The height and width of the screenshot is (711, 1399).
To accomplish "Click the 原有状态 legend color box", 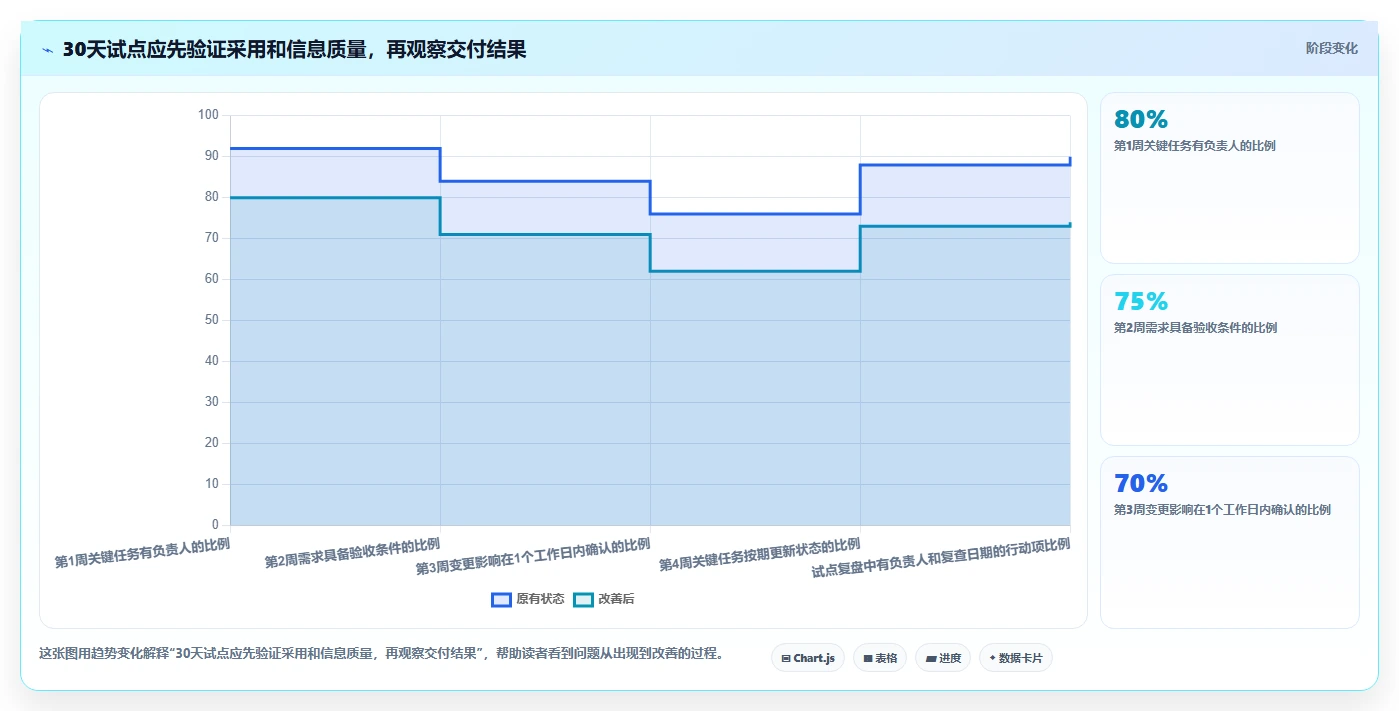I will coord(501,599).
